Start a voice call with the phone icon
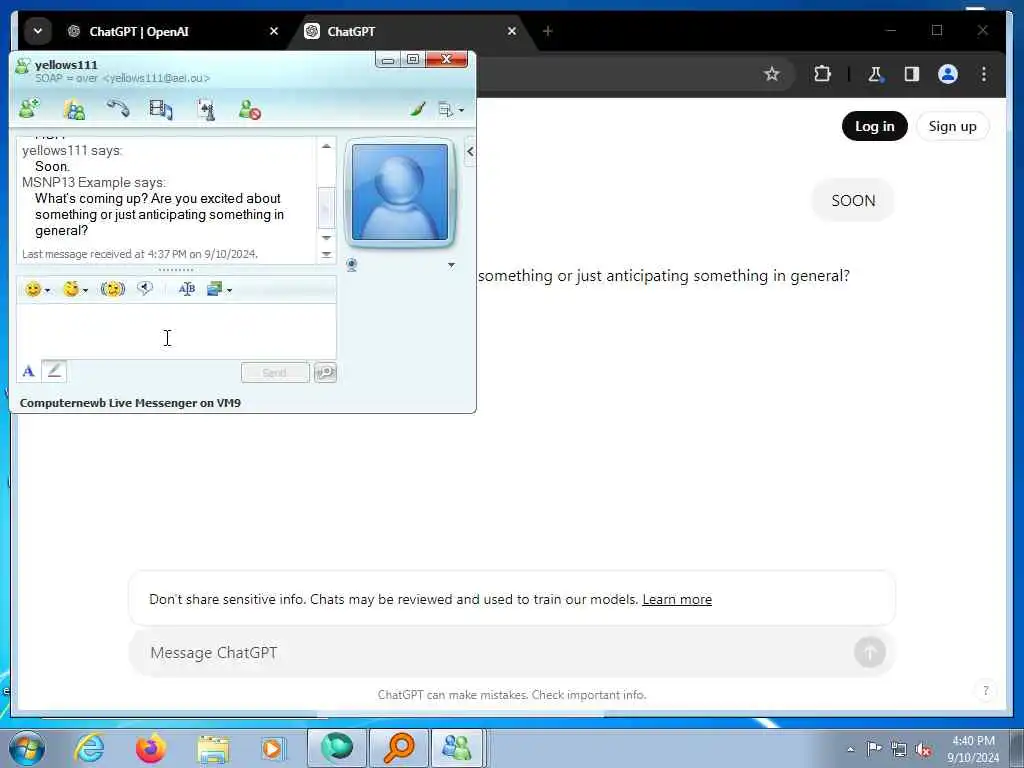This screenshot has width=1024, height=768. click(x=118, y=108)
